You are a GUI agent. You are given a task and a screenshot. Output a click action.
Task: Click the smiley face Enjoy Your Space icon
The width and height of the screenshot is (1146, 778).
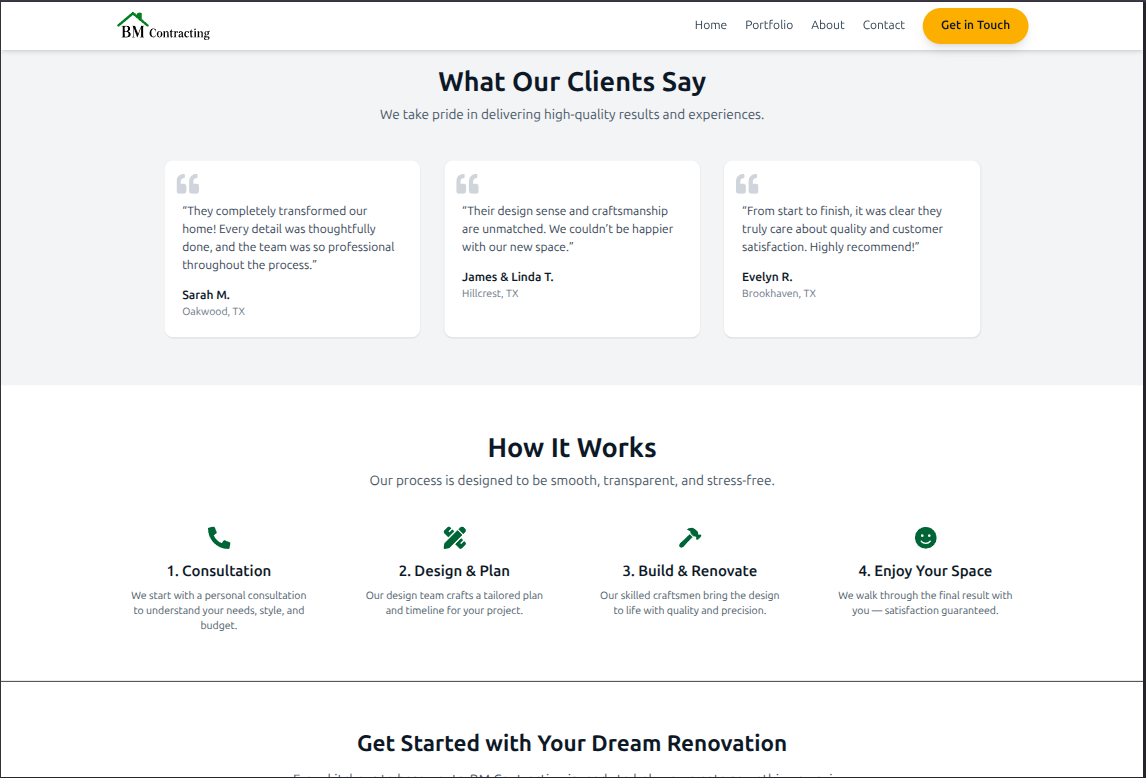[925, 538]
